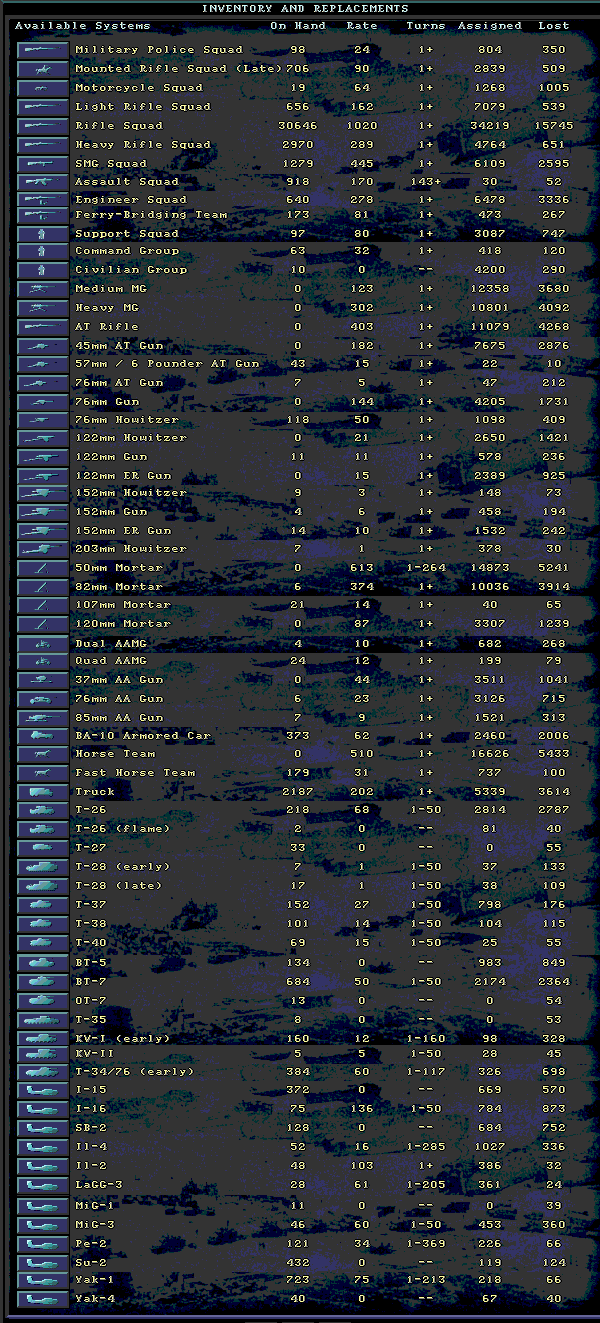The image size is (600, 1323).
Task: Click the KV-I (early) label
Action: [x=123, y=1039]
